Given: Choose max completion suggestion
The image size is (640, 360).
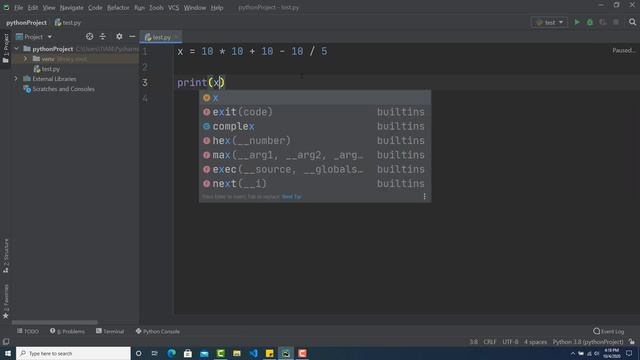Looking at the screenshot, I should click(x=315, y=155).
